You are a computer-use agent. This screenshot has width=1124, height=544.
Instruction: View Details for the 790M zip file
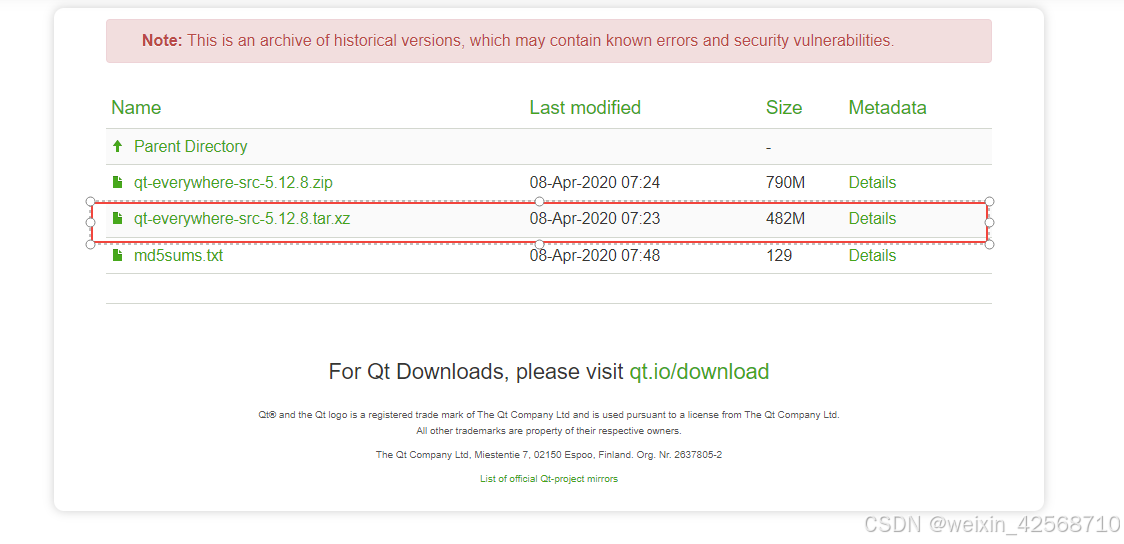(x=872, y=183)
